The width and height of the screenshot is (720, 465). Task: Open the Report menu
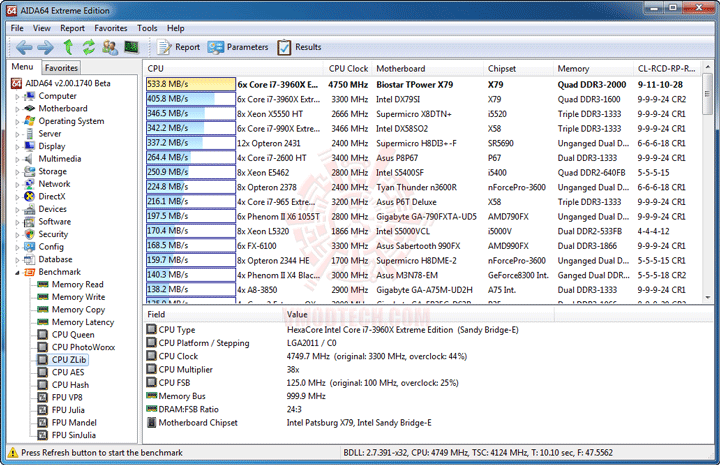pos(72,28)
